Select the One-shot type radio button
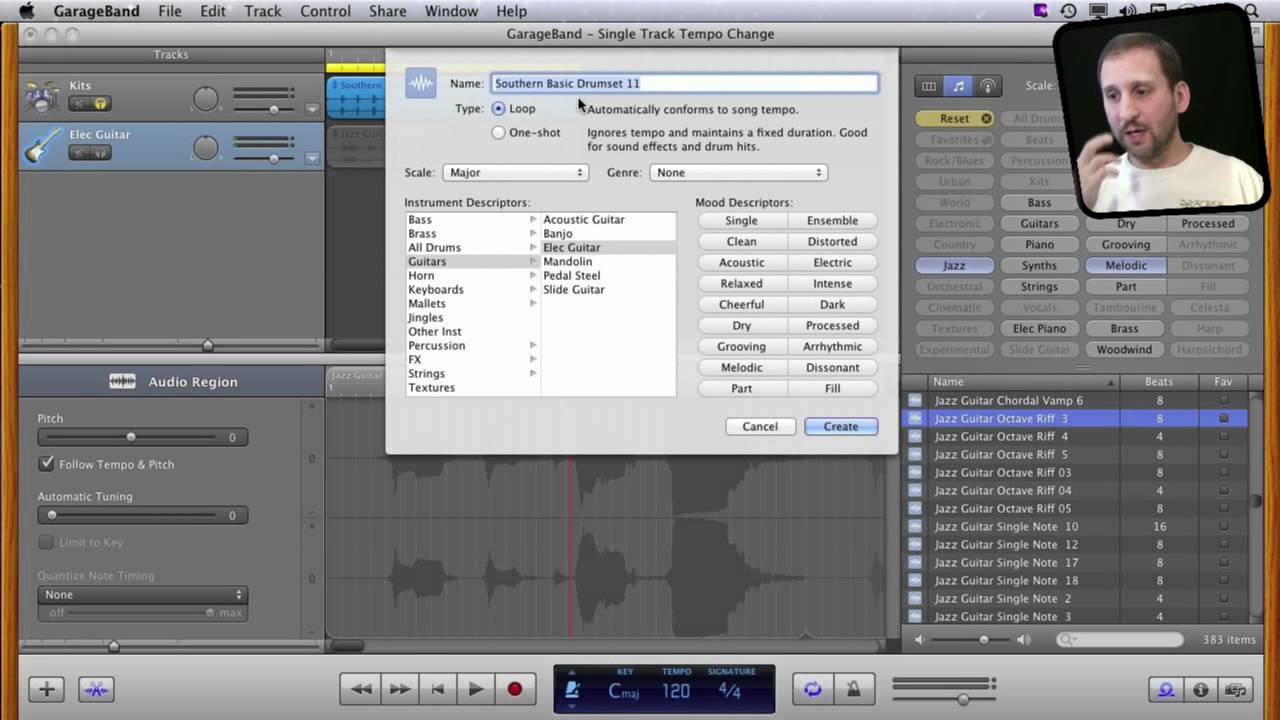The height and width of the screenshot is (720, 1280). tap(498, 133)
